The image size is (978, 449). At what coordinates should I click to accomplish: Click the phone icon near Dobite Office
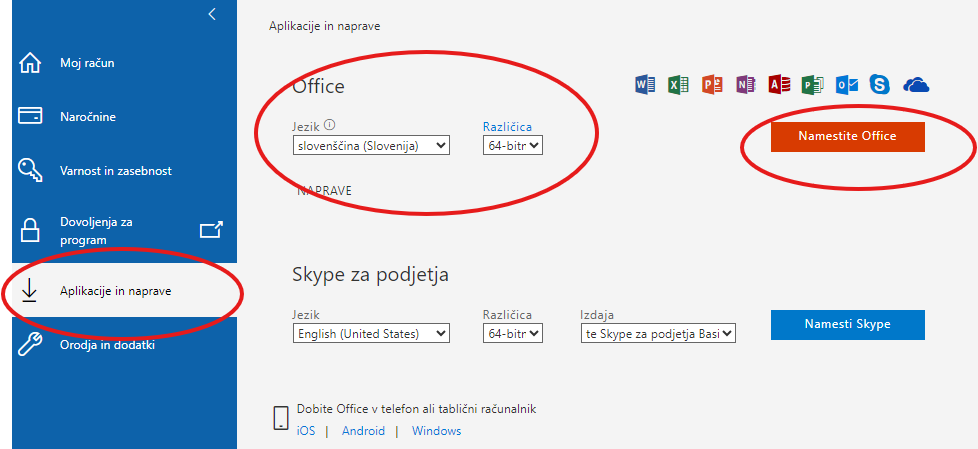[281, 418]
